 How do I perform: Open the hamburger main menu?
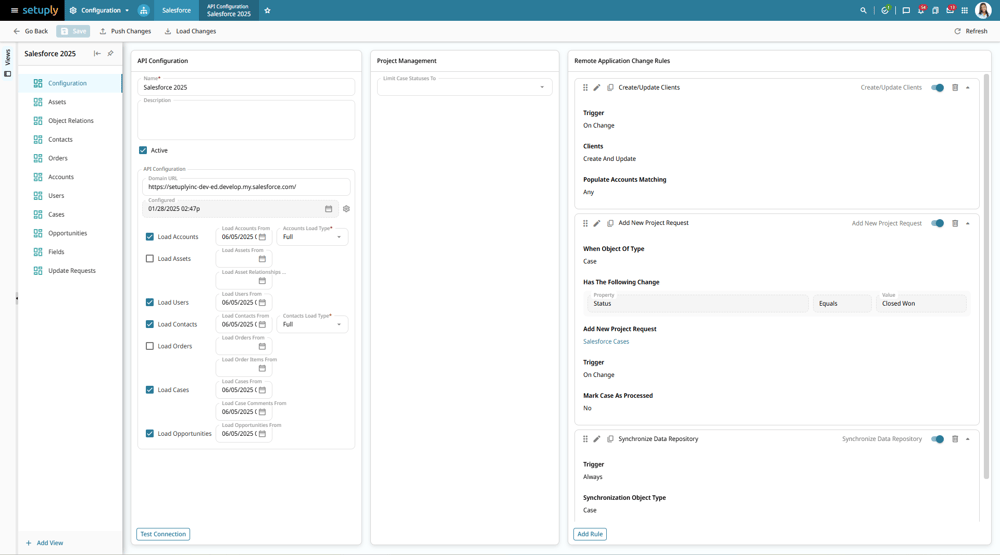coord(14,10)
